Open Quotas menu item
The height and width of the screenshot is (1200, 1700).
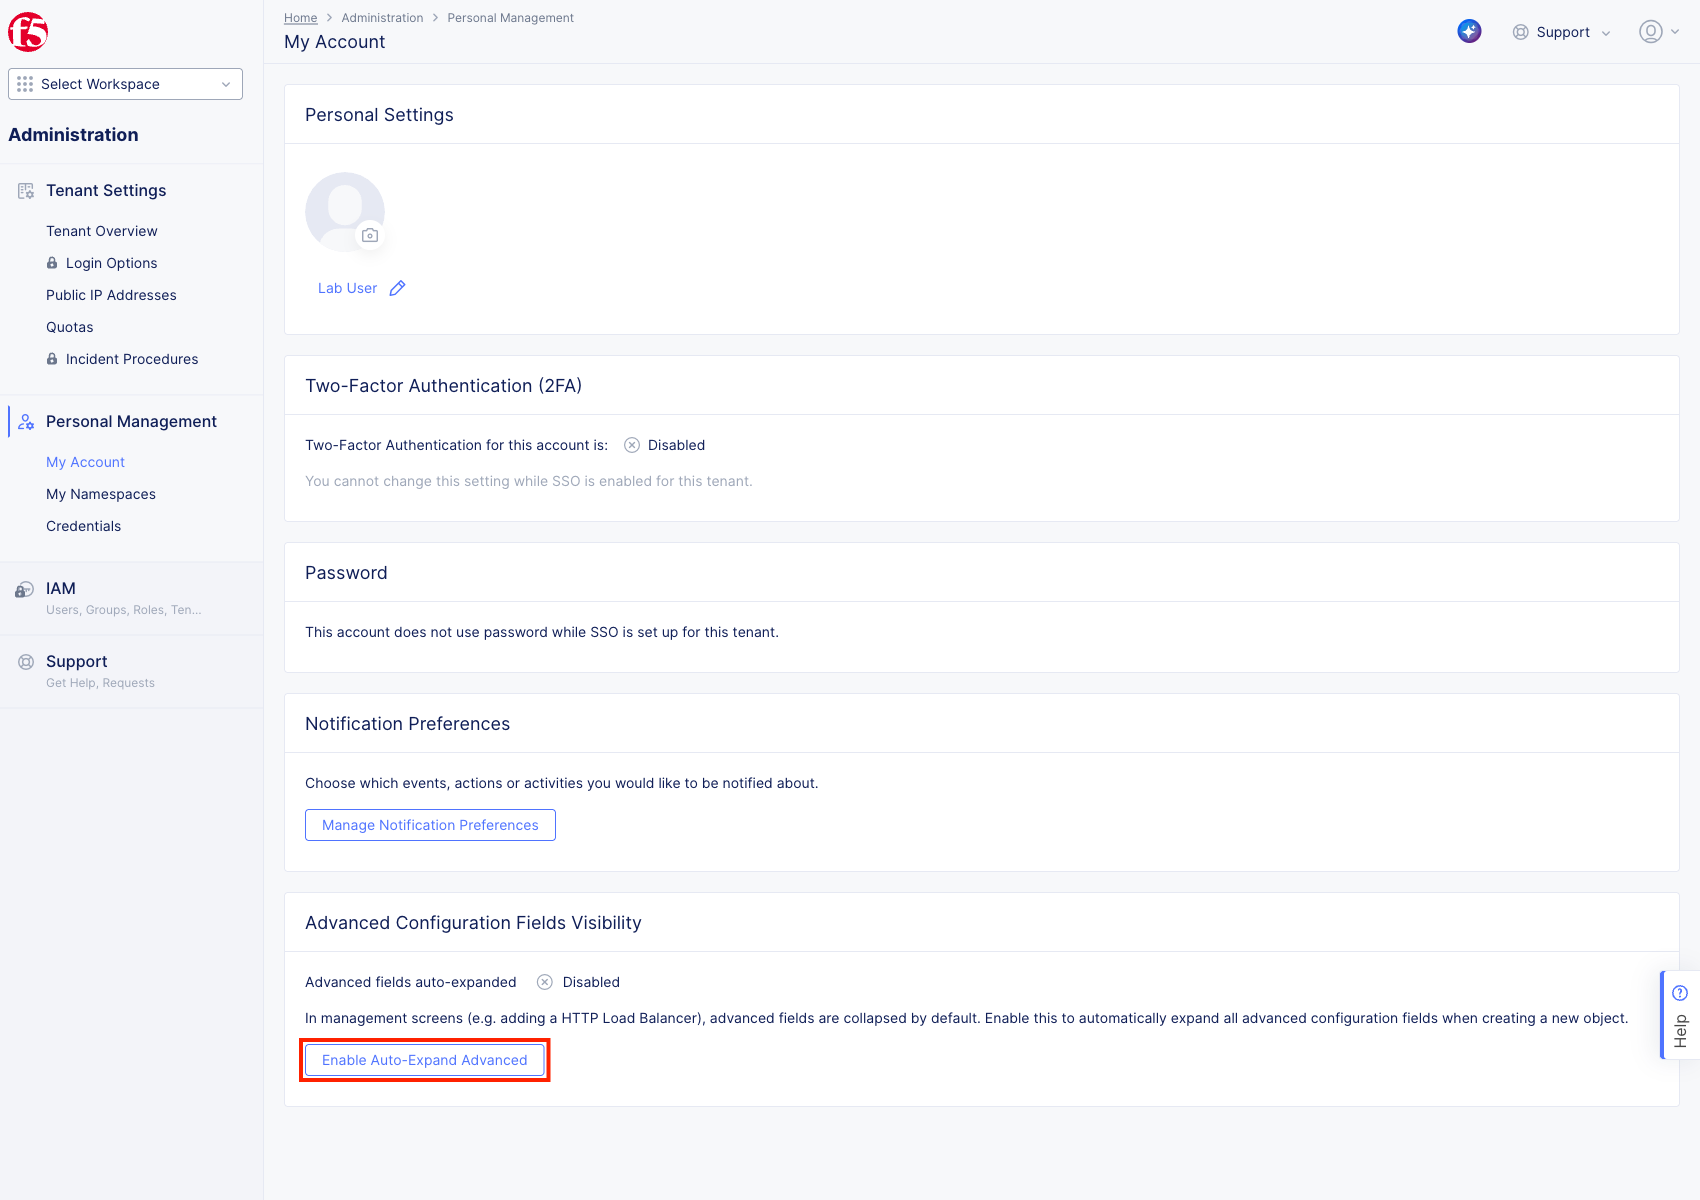(x=70, y=327)
